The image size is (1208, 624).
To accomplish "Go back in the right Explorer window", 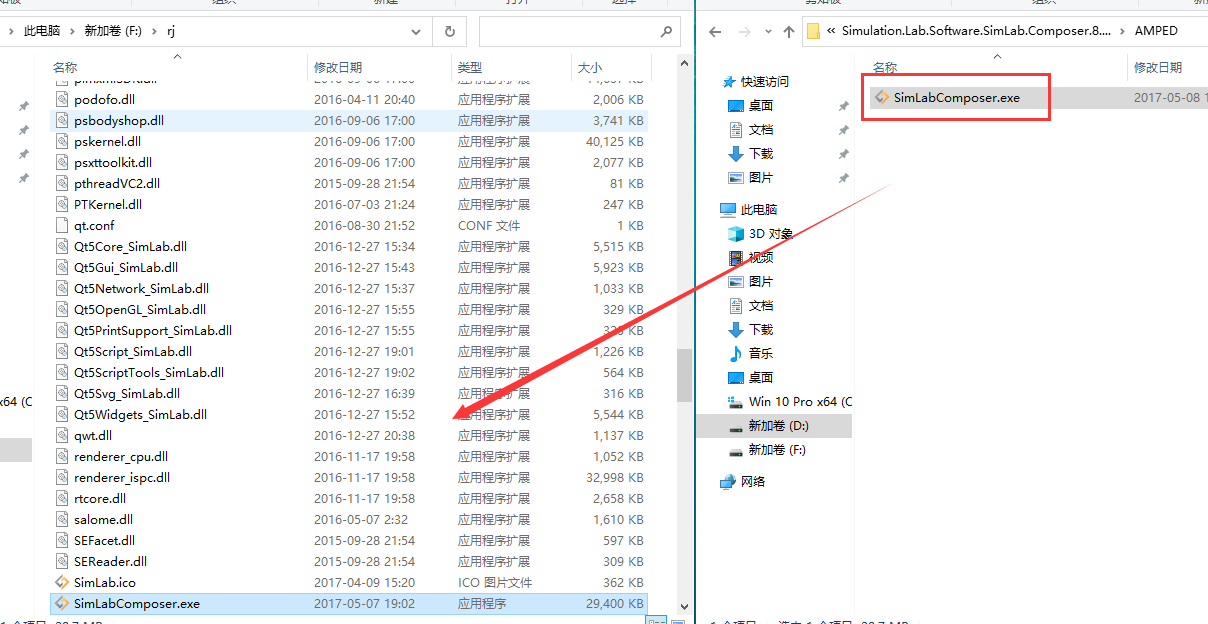I will point(715,31).
